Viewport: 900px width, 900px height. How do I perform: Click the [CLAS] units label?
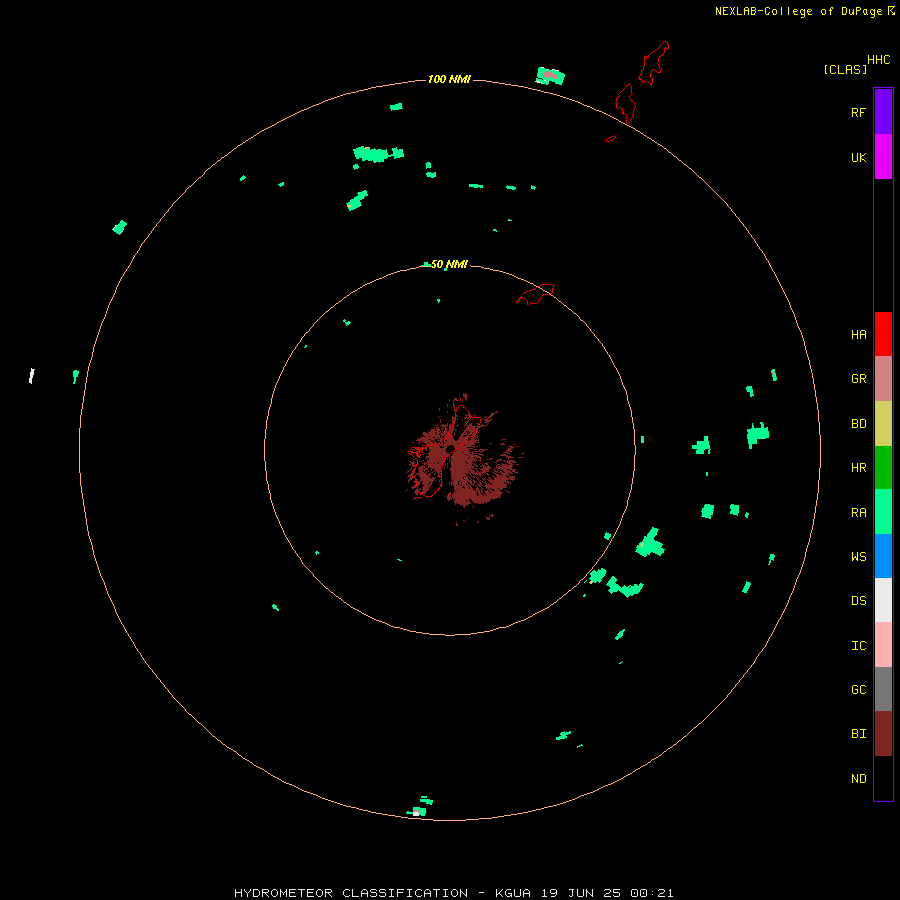tap(845, 69)
